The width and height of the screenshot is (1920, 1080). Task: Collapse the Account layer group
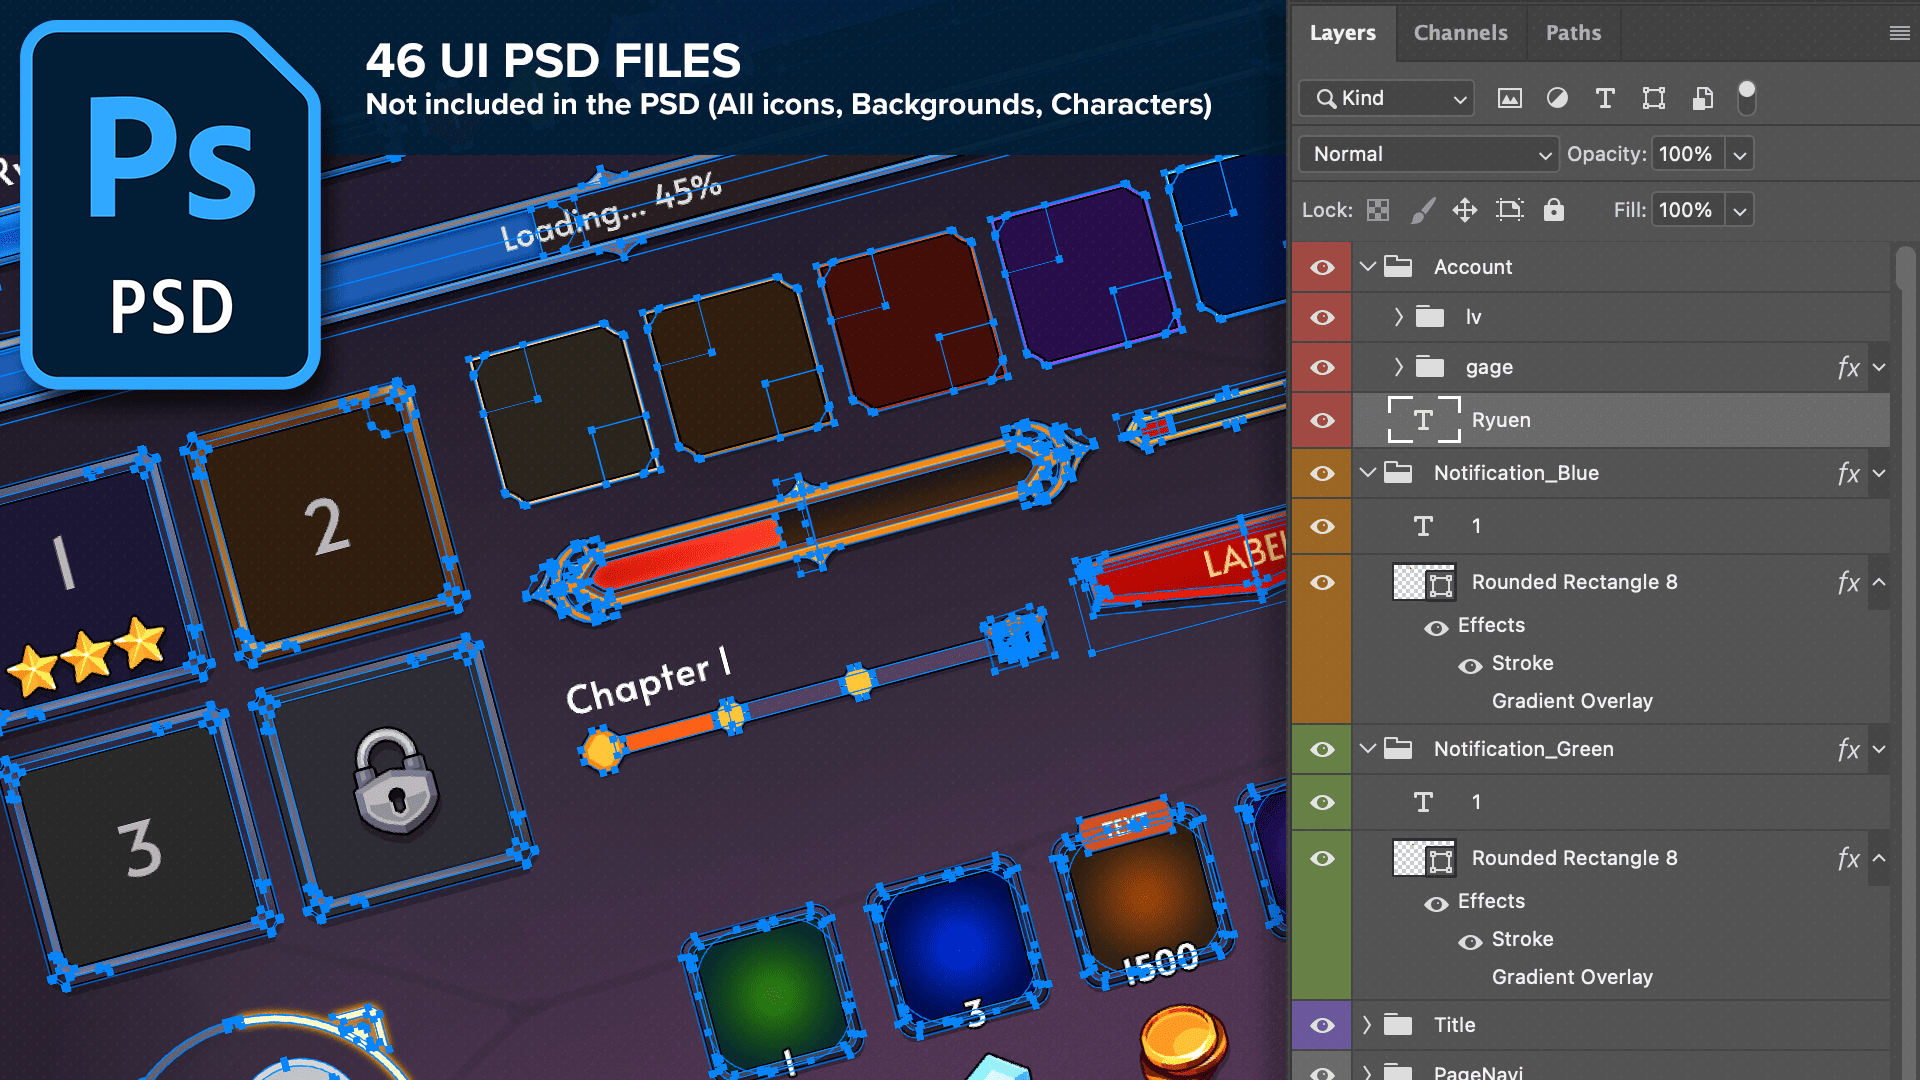pos(1368,267)
